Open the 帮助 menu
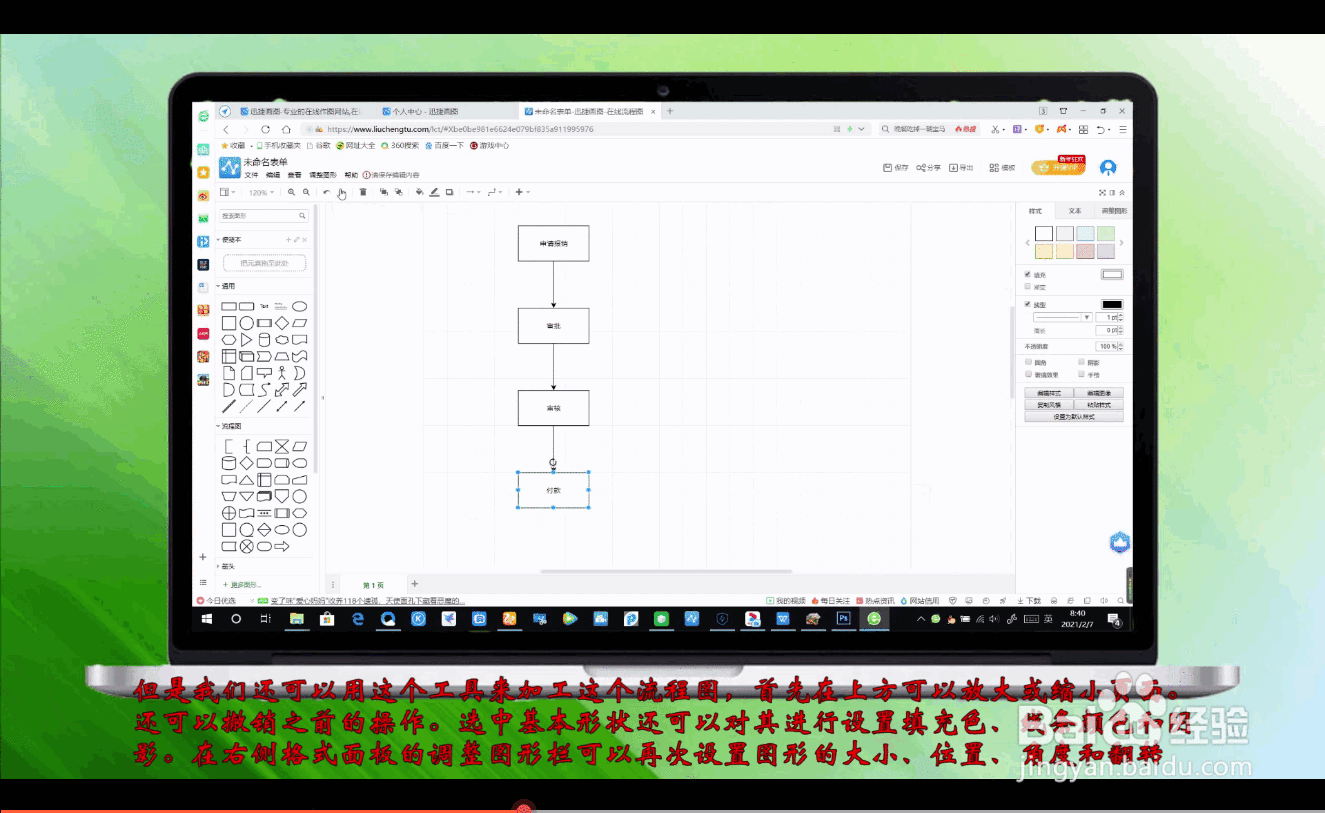This screenshot has height=813, width=1325. (351, 175)
